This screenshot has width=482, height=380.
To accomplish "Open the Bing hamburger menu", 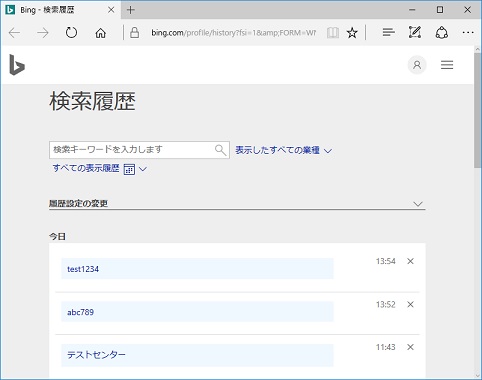I will [x=447, y=65].
